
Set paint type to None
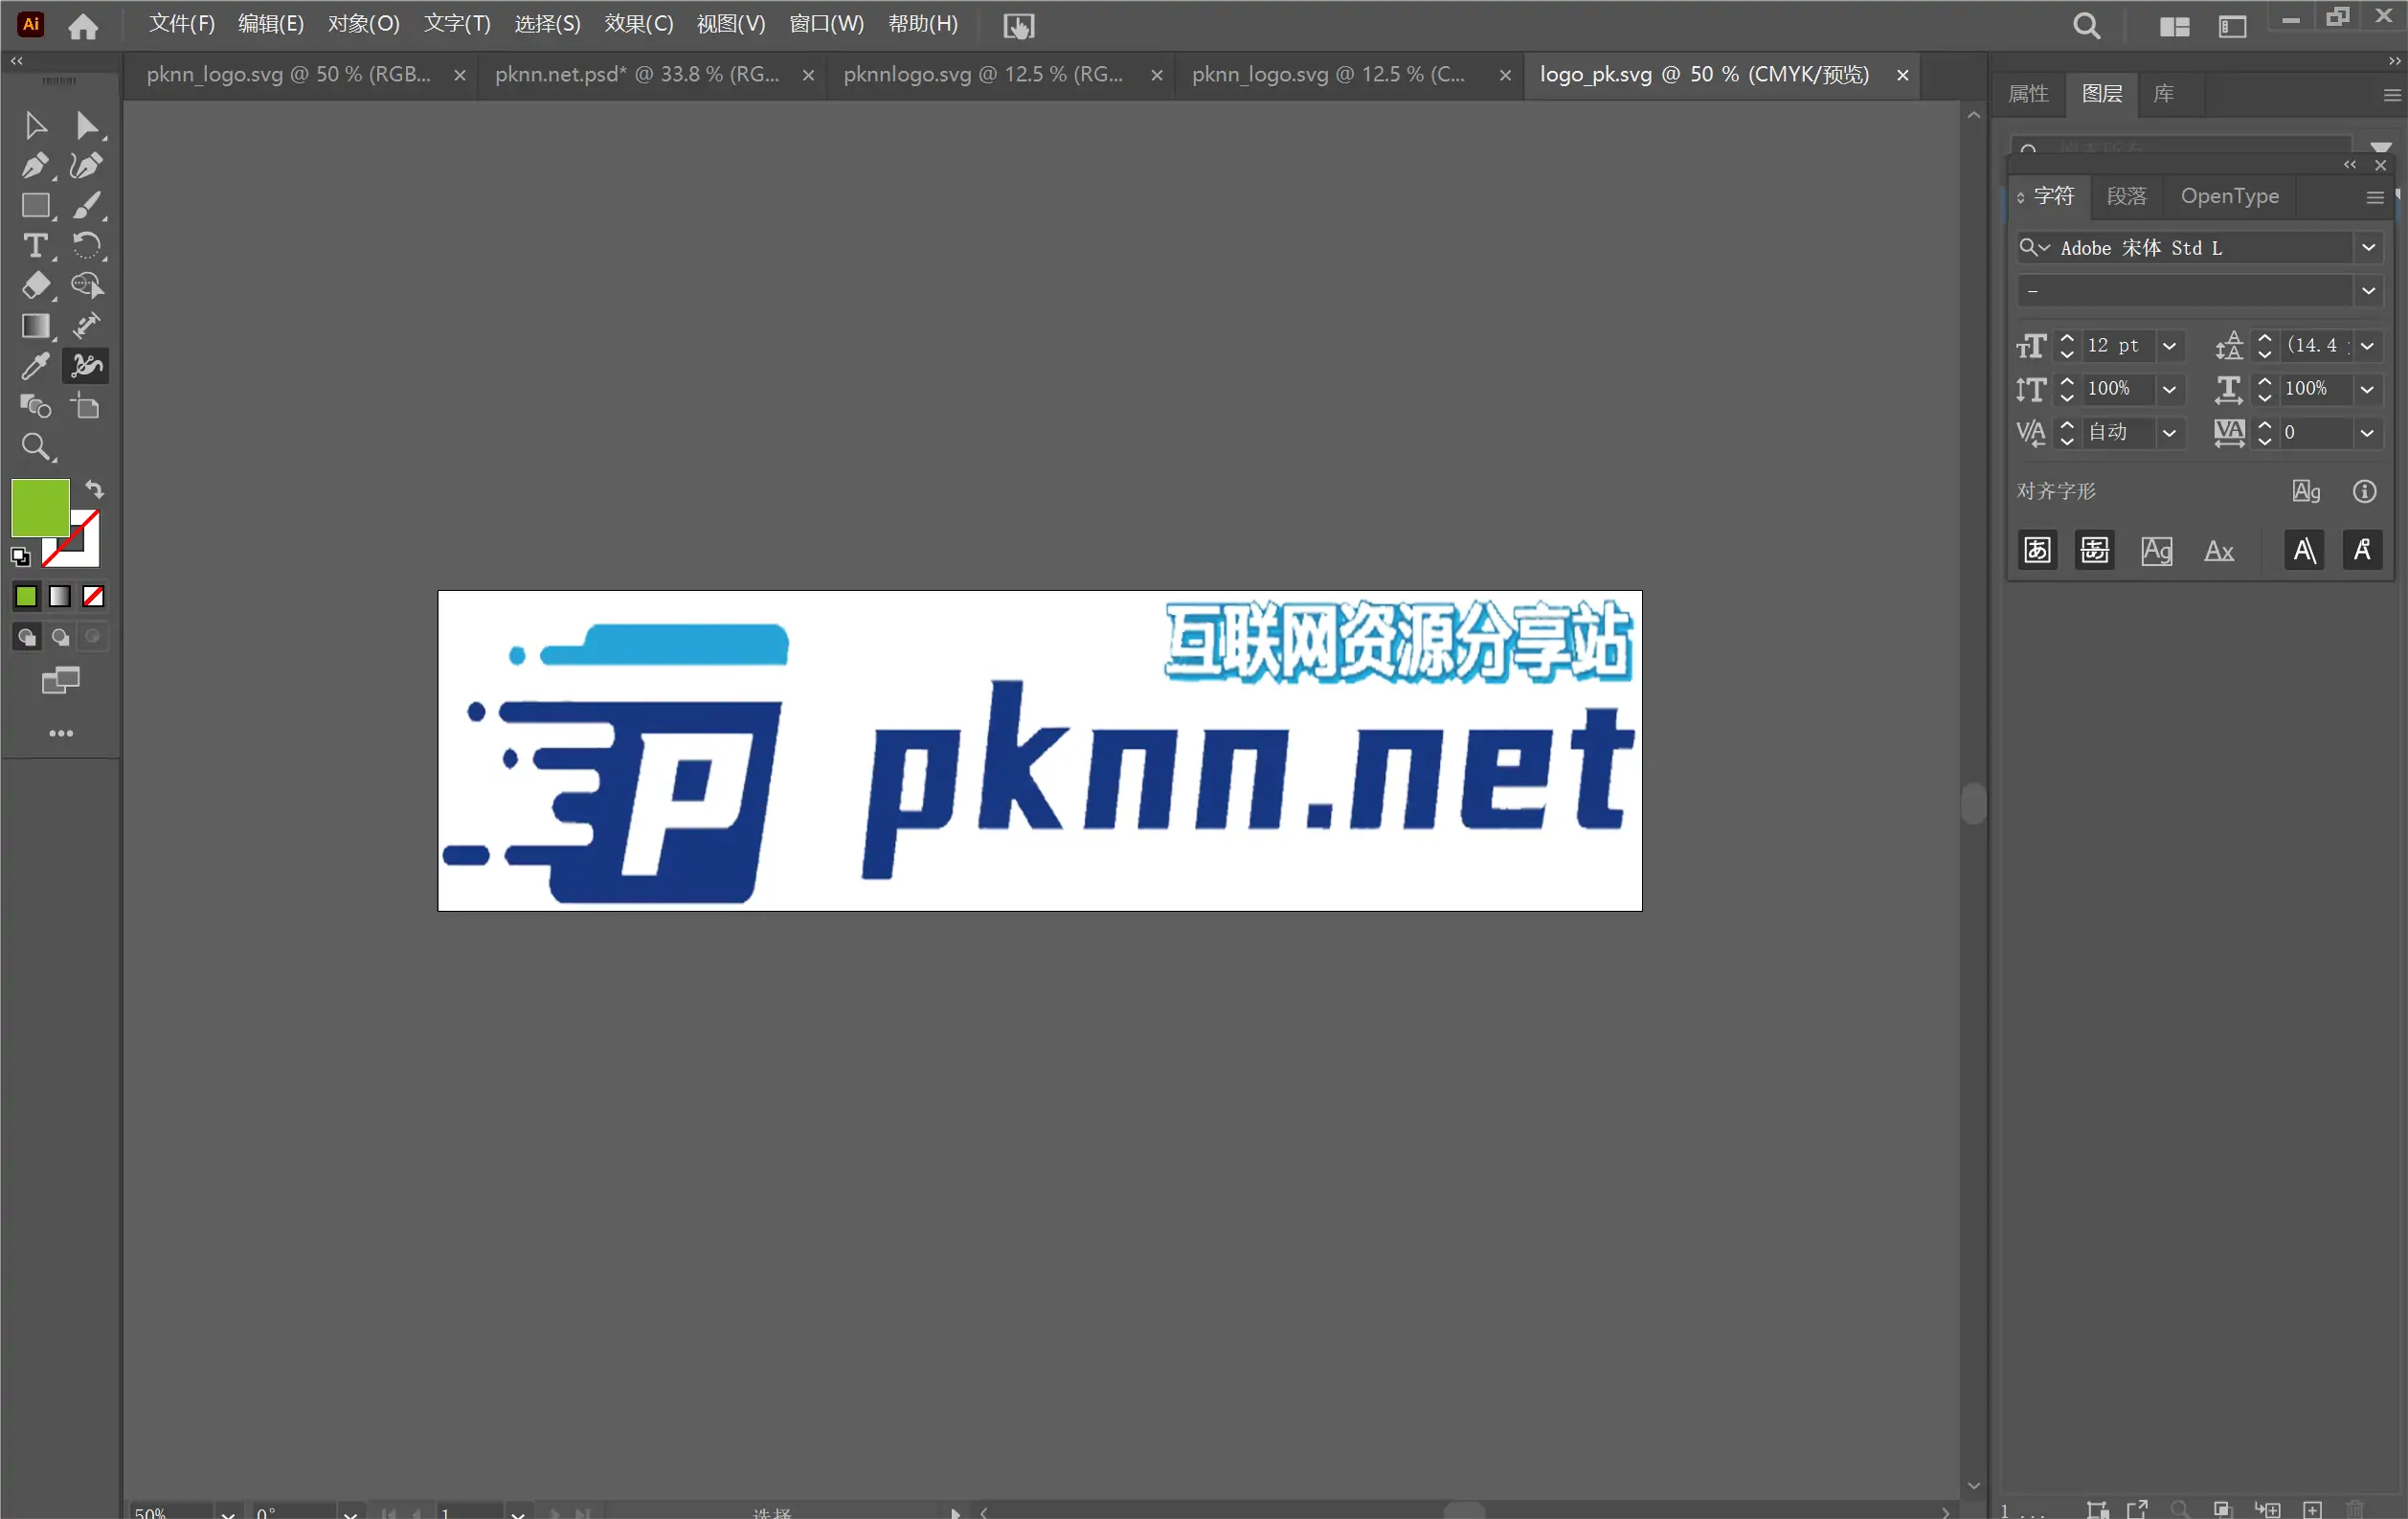click(93, 597)
